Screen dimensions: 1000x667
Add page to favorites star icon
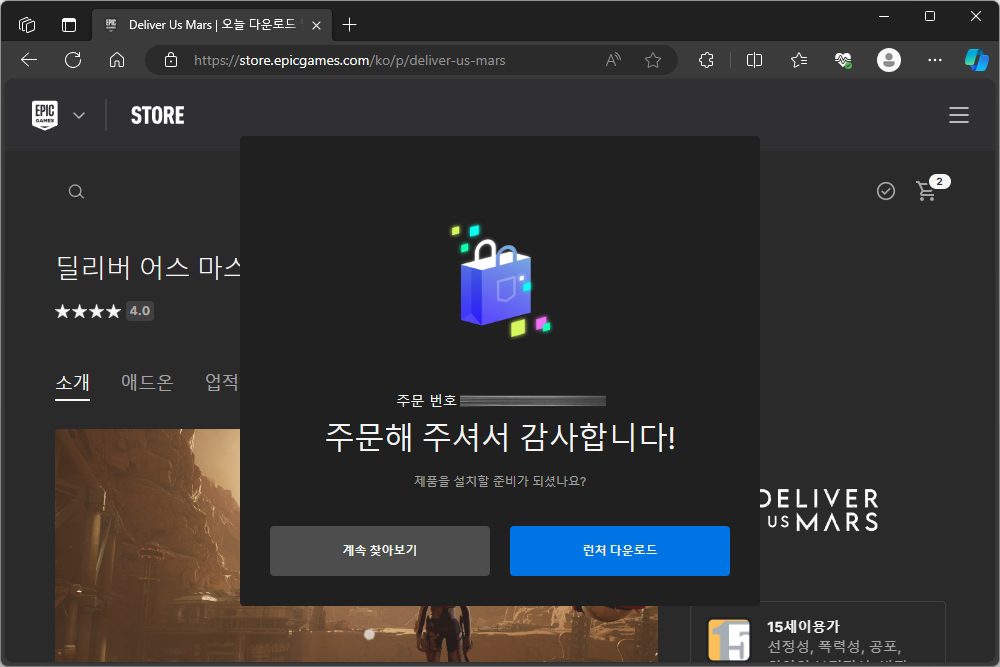(652, 60)
